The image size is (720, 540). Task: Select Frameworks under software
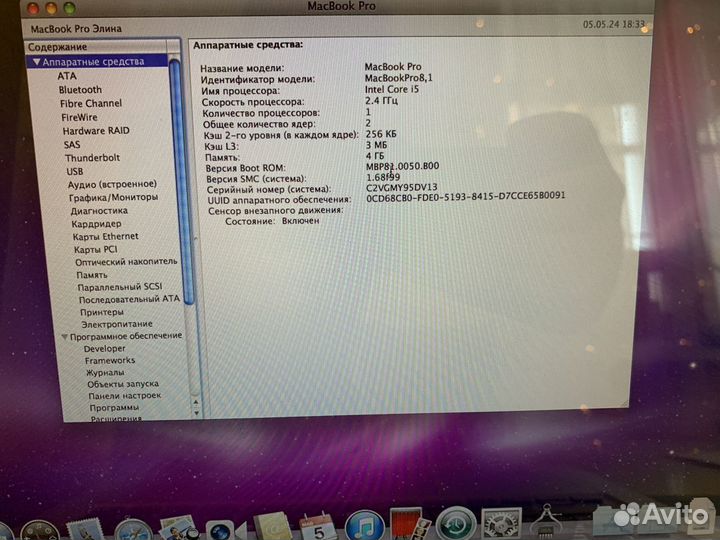(x=110, y=360)
